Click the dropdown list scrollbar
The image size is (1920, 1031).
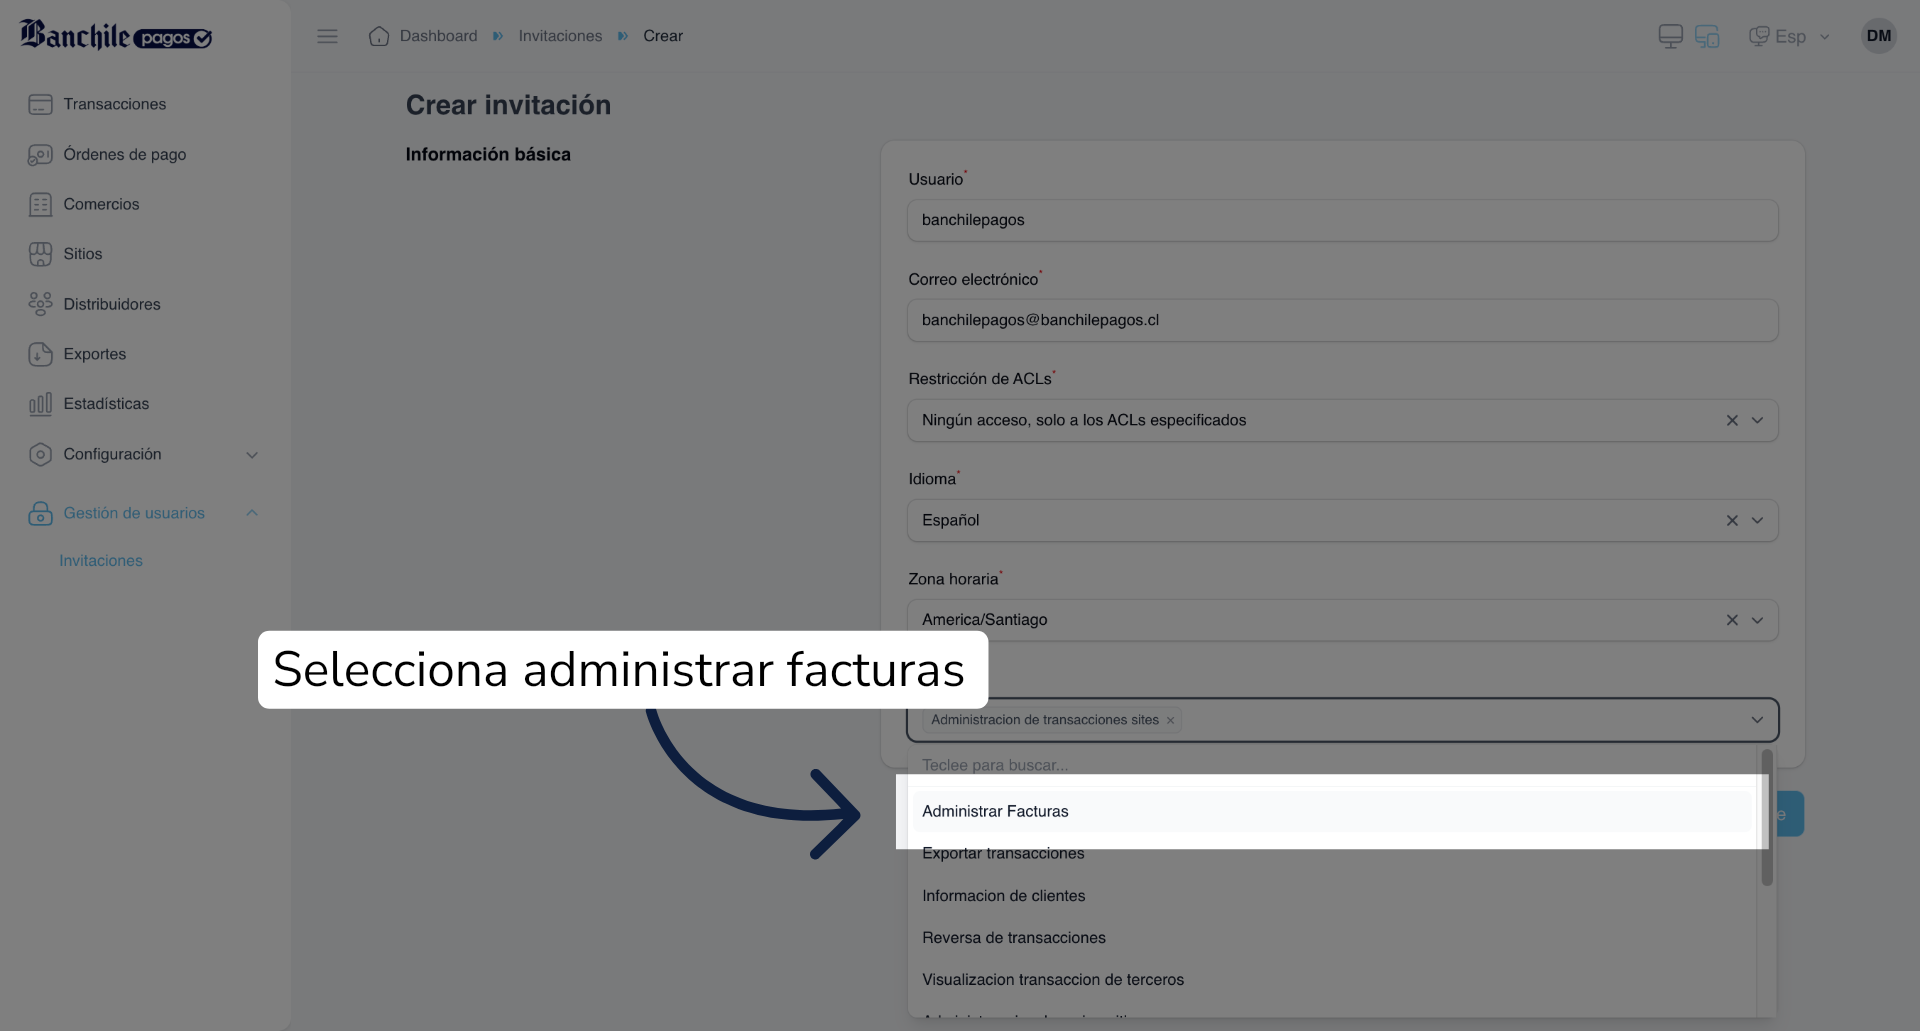pos(1767,818)
